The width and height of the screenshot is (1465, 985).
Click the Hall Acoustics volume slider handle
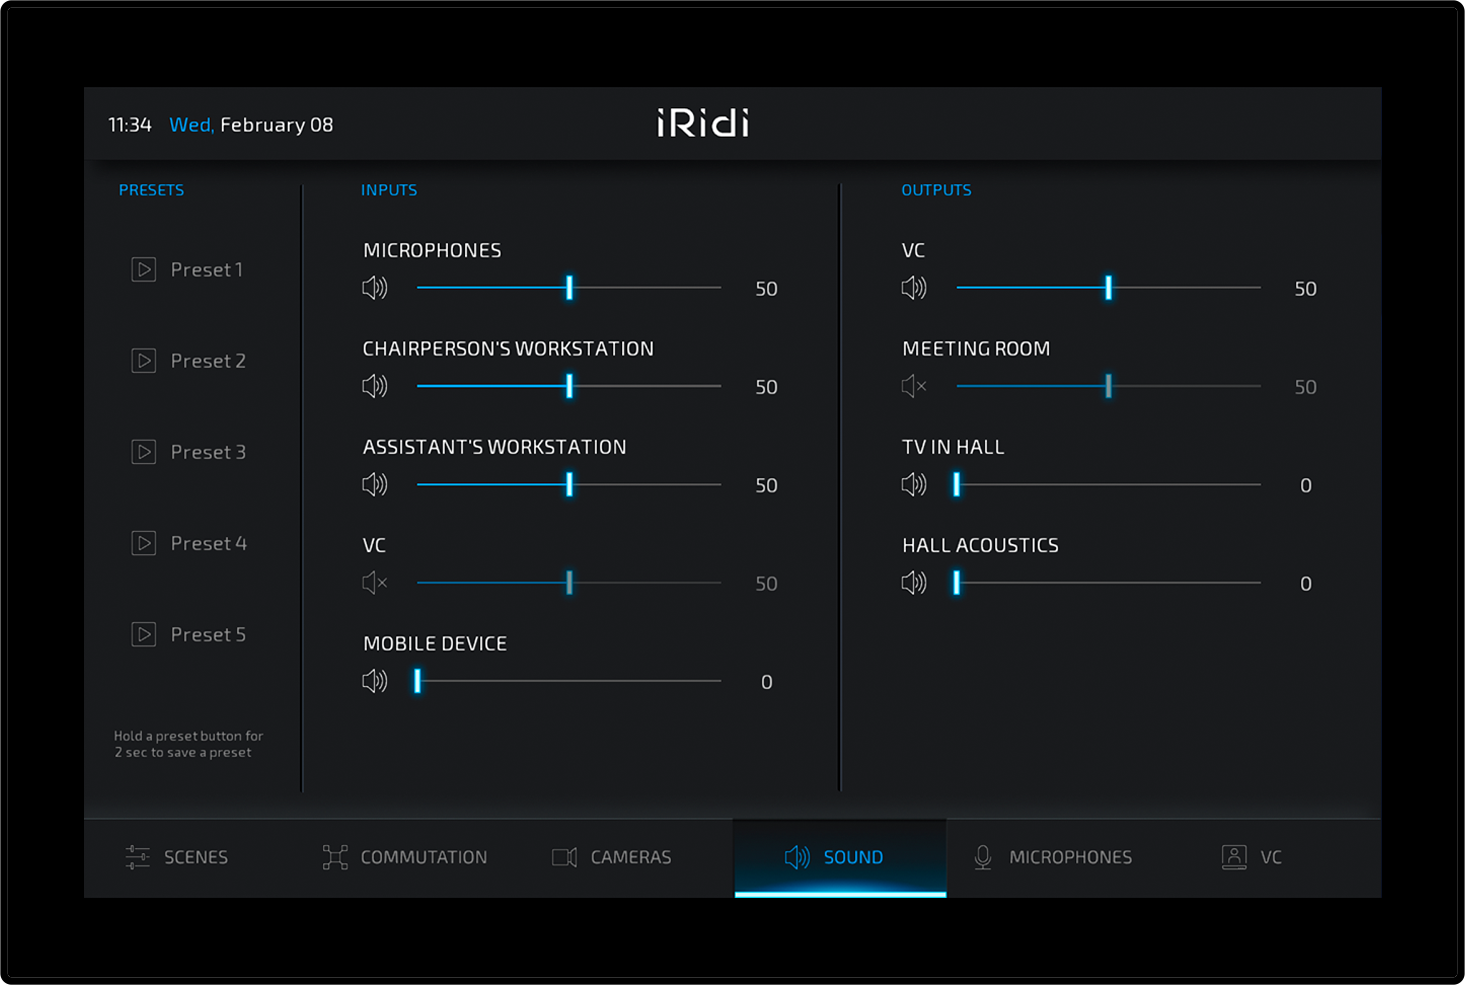[x=957, y=583]
